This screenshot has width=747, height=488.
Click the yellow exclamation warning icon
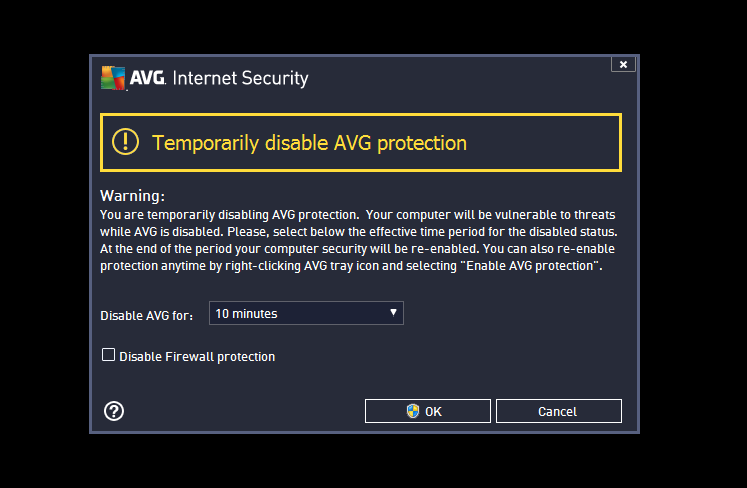coord(125,142)
